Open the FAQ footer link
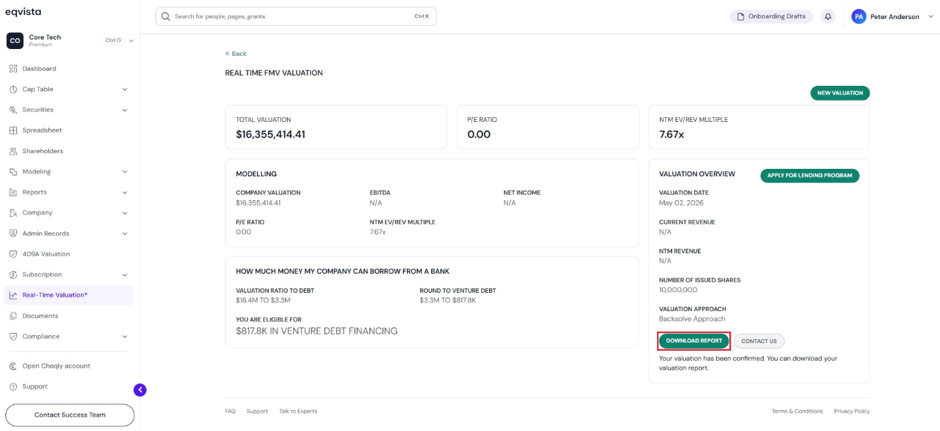 click(230, 411)
